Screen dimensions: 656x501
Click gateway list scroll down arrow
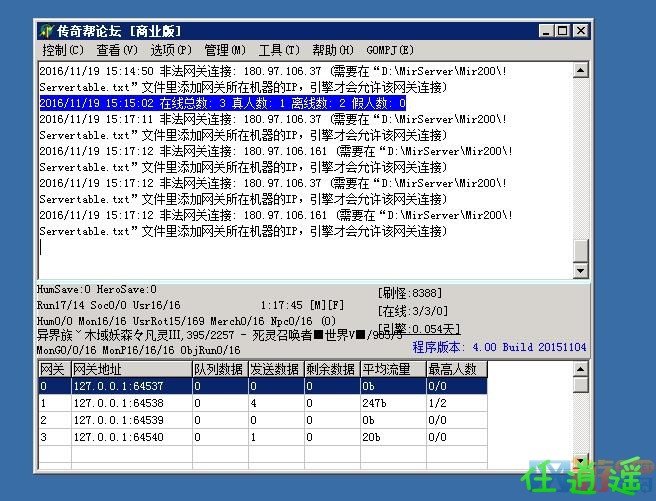tap(580, 461)
